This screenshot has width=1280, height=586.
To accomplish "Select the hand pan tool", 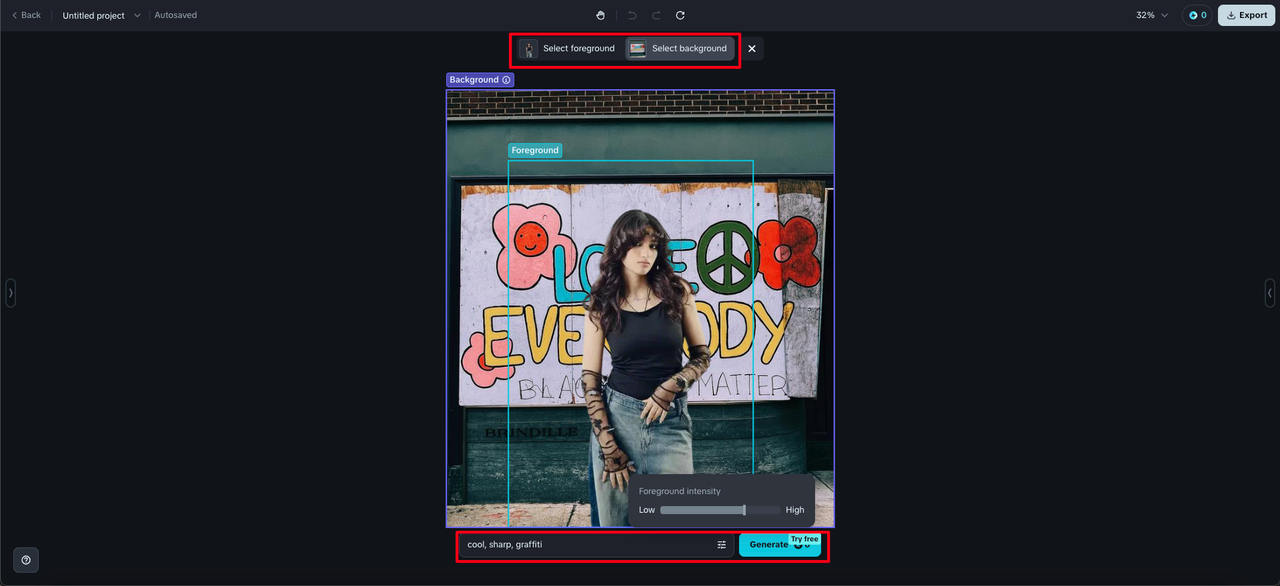I will 600,15.
